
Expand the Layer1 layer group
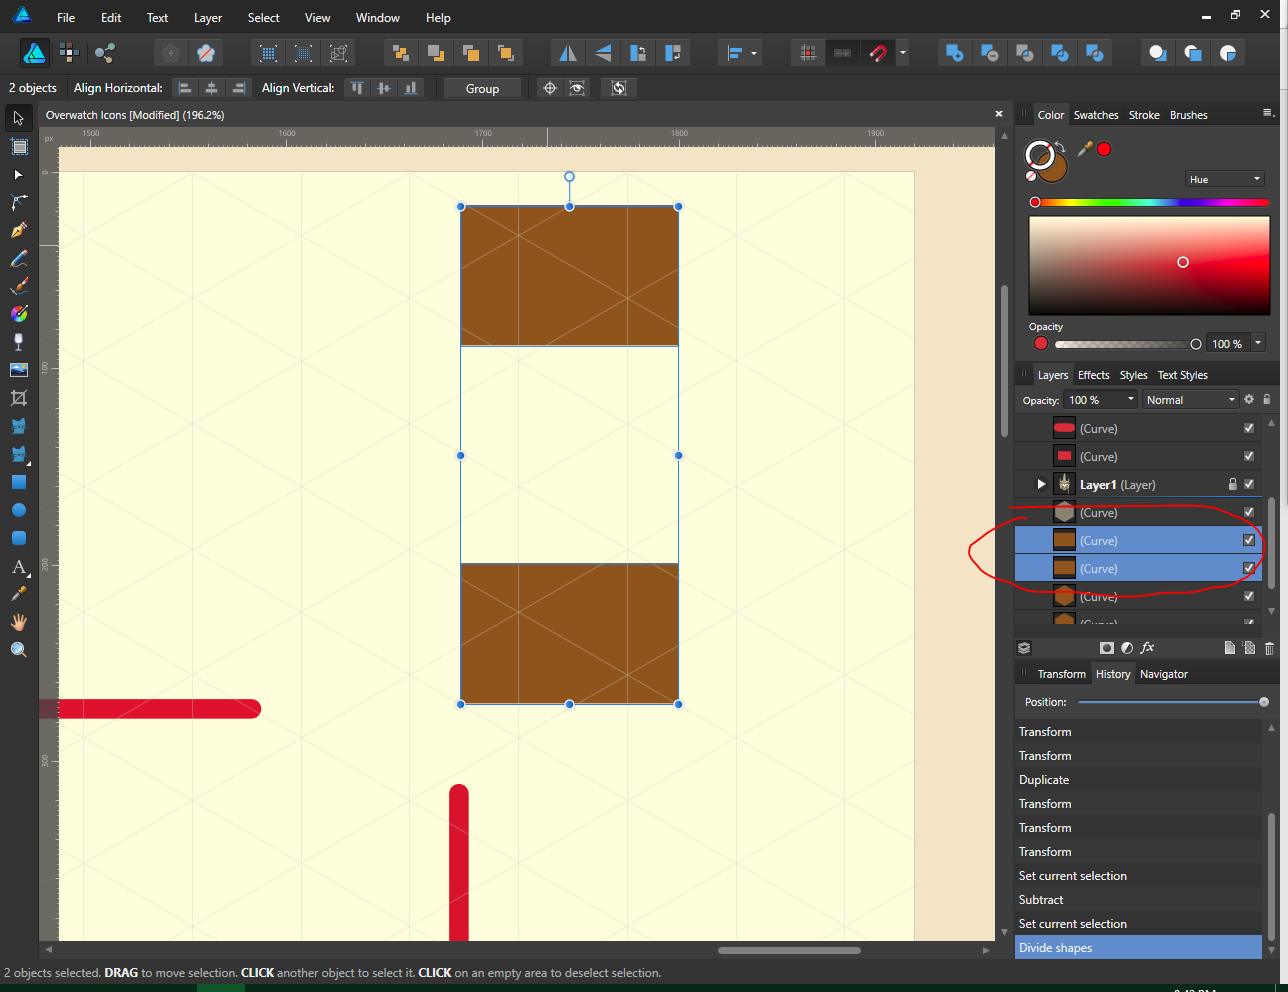pos(1041,484)
